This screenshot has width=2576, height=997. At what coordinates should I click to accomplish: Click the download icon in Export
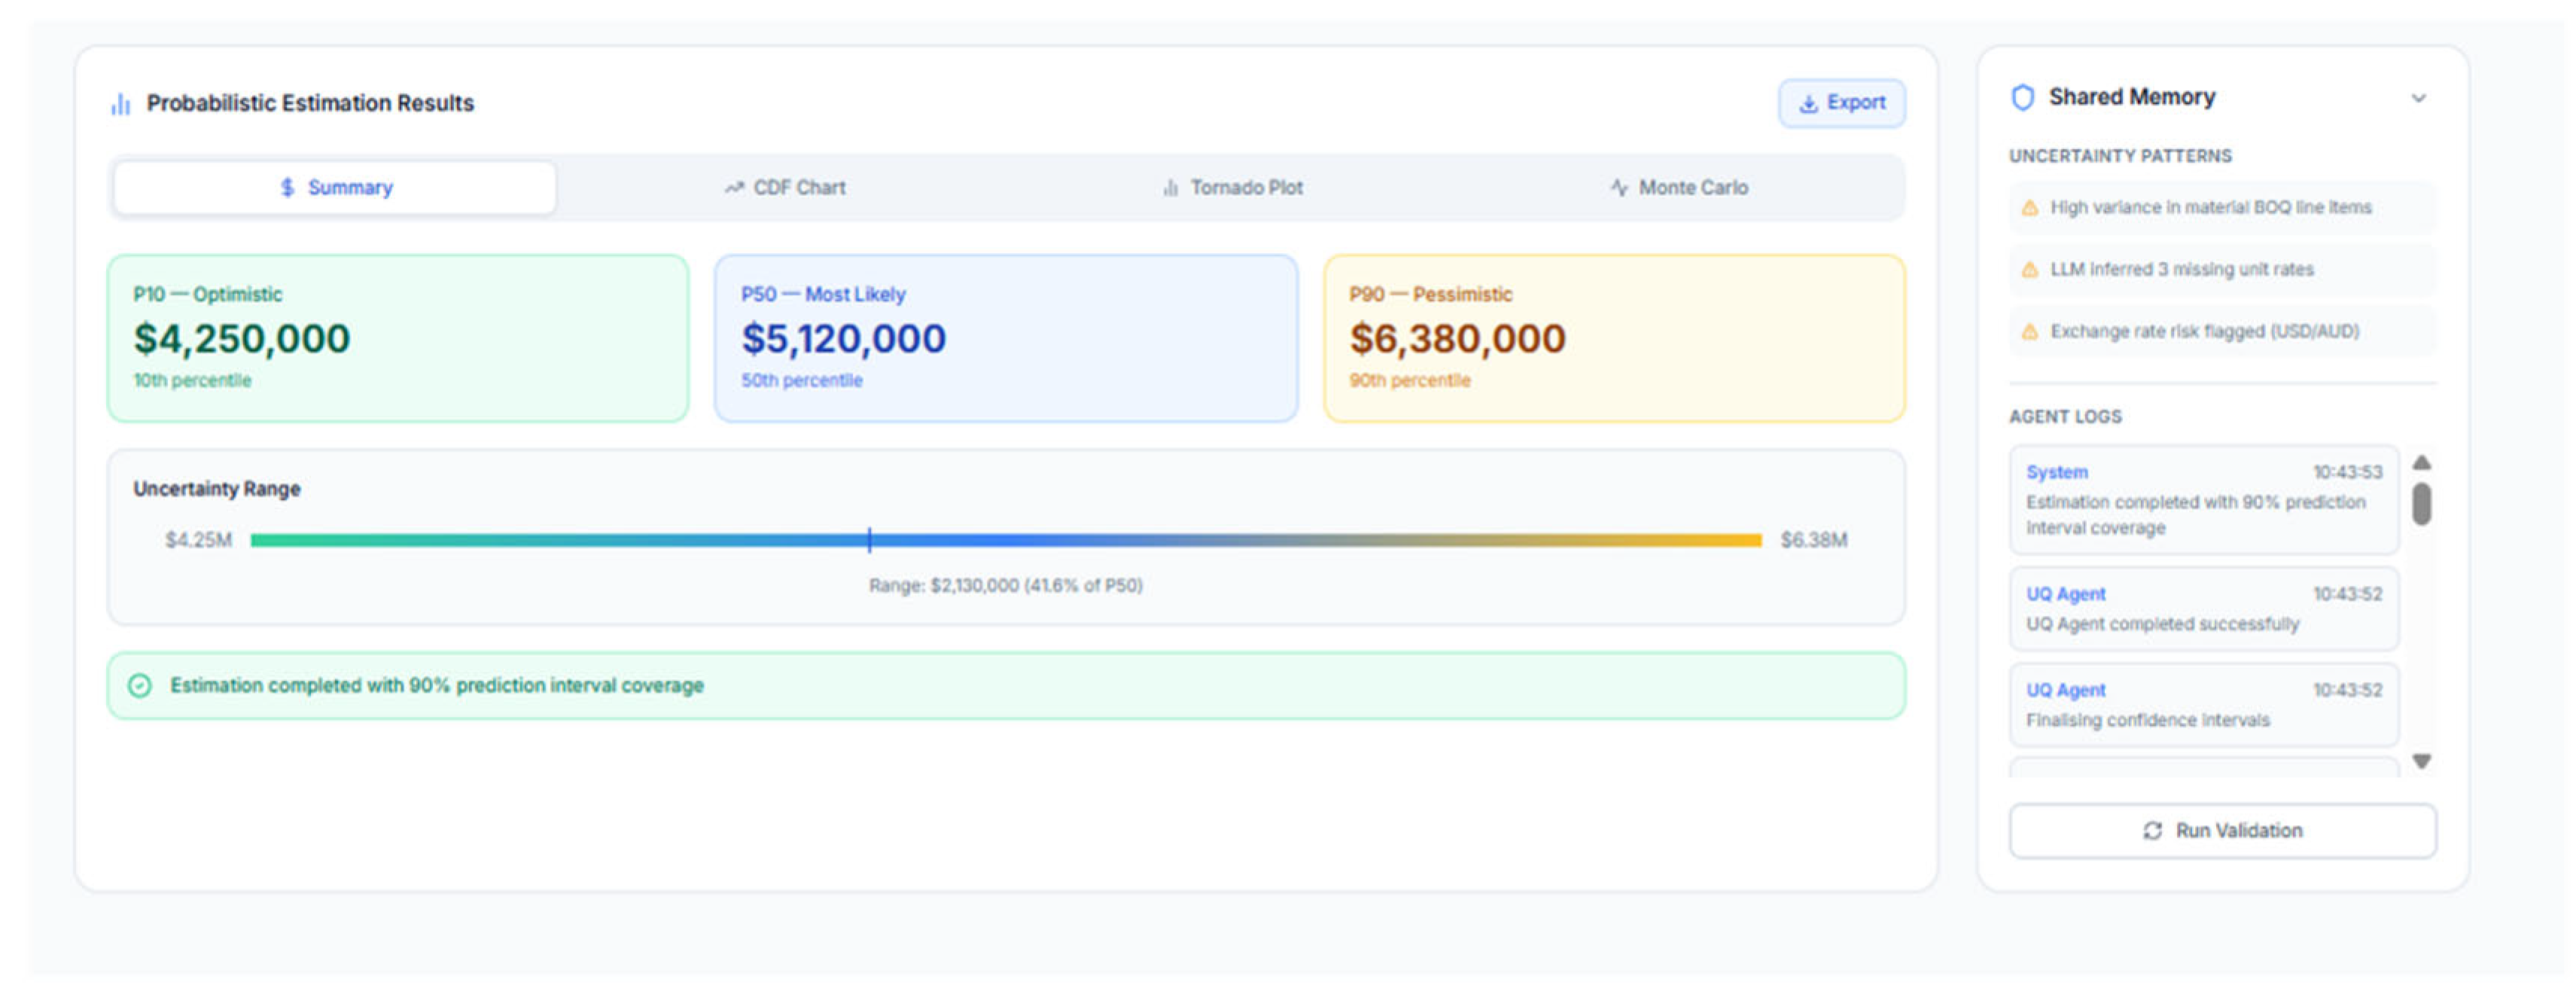click(1808, 104)
